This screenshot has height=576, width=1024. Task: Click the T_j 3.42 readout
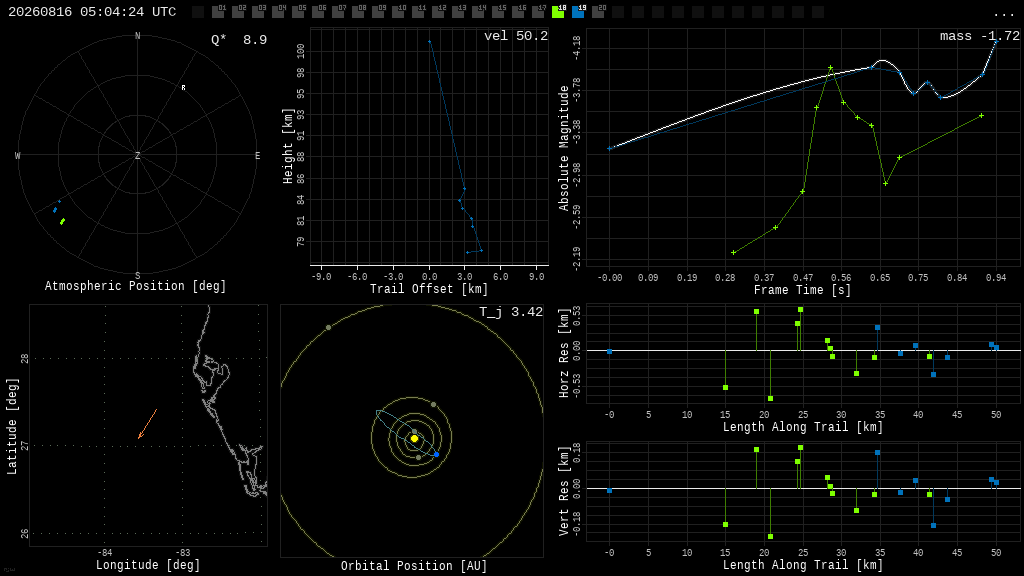point(511,312)
